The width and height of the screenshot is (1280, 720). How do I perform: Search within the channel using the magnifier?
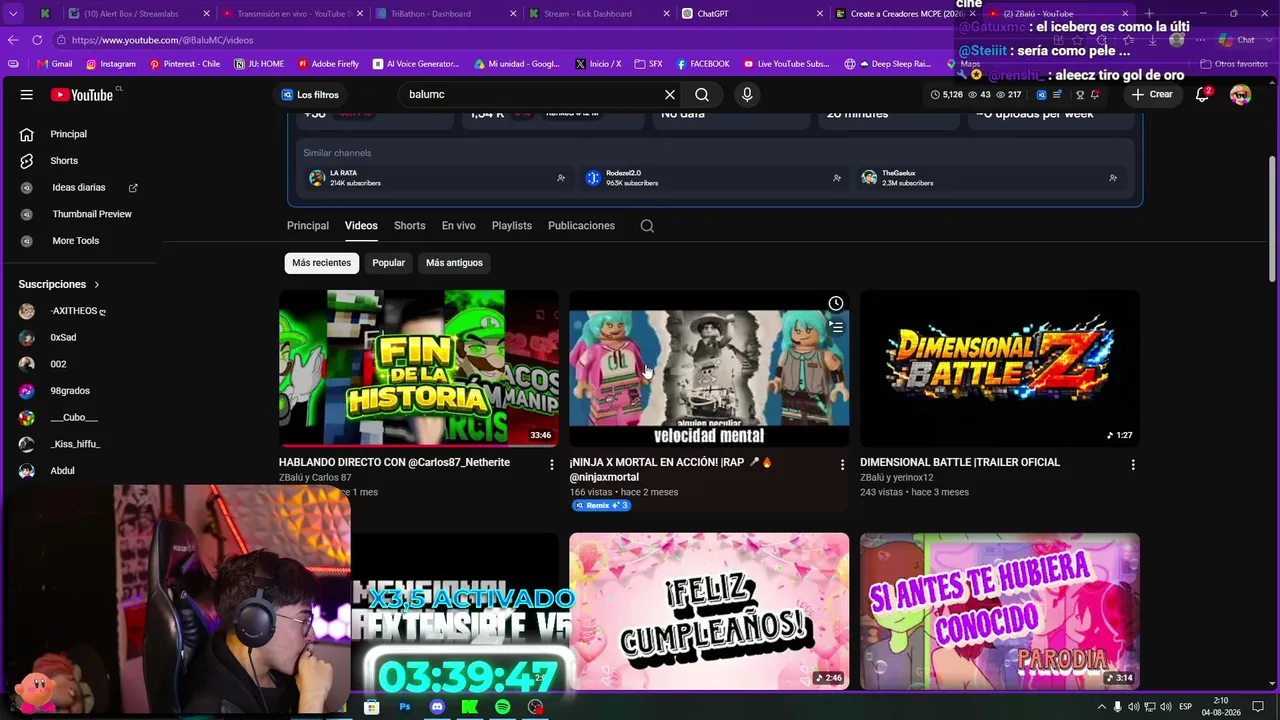[647, 226]
